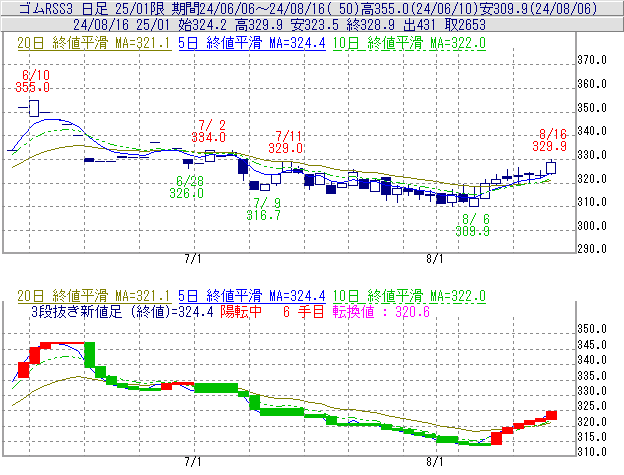
Task: Click the 370.0 price axis label
Action: click(592, 60)
